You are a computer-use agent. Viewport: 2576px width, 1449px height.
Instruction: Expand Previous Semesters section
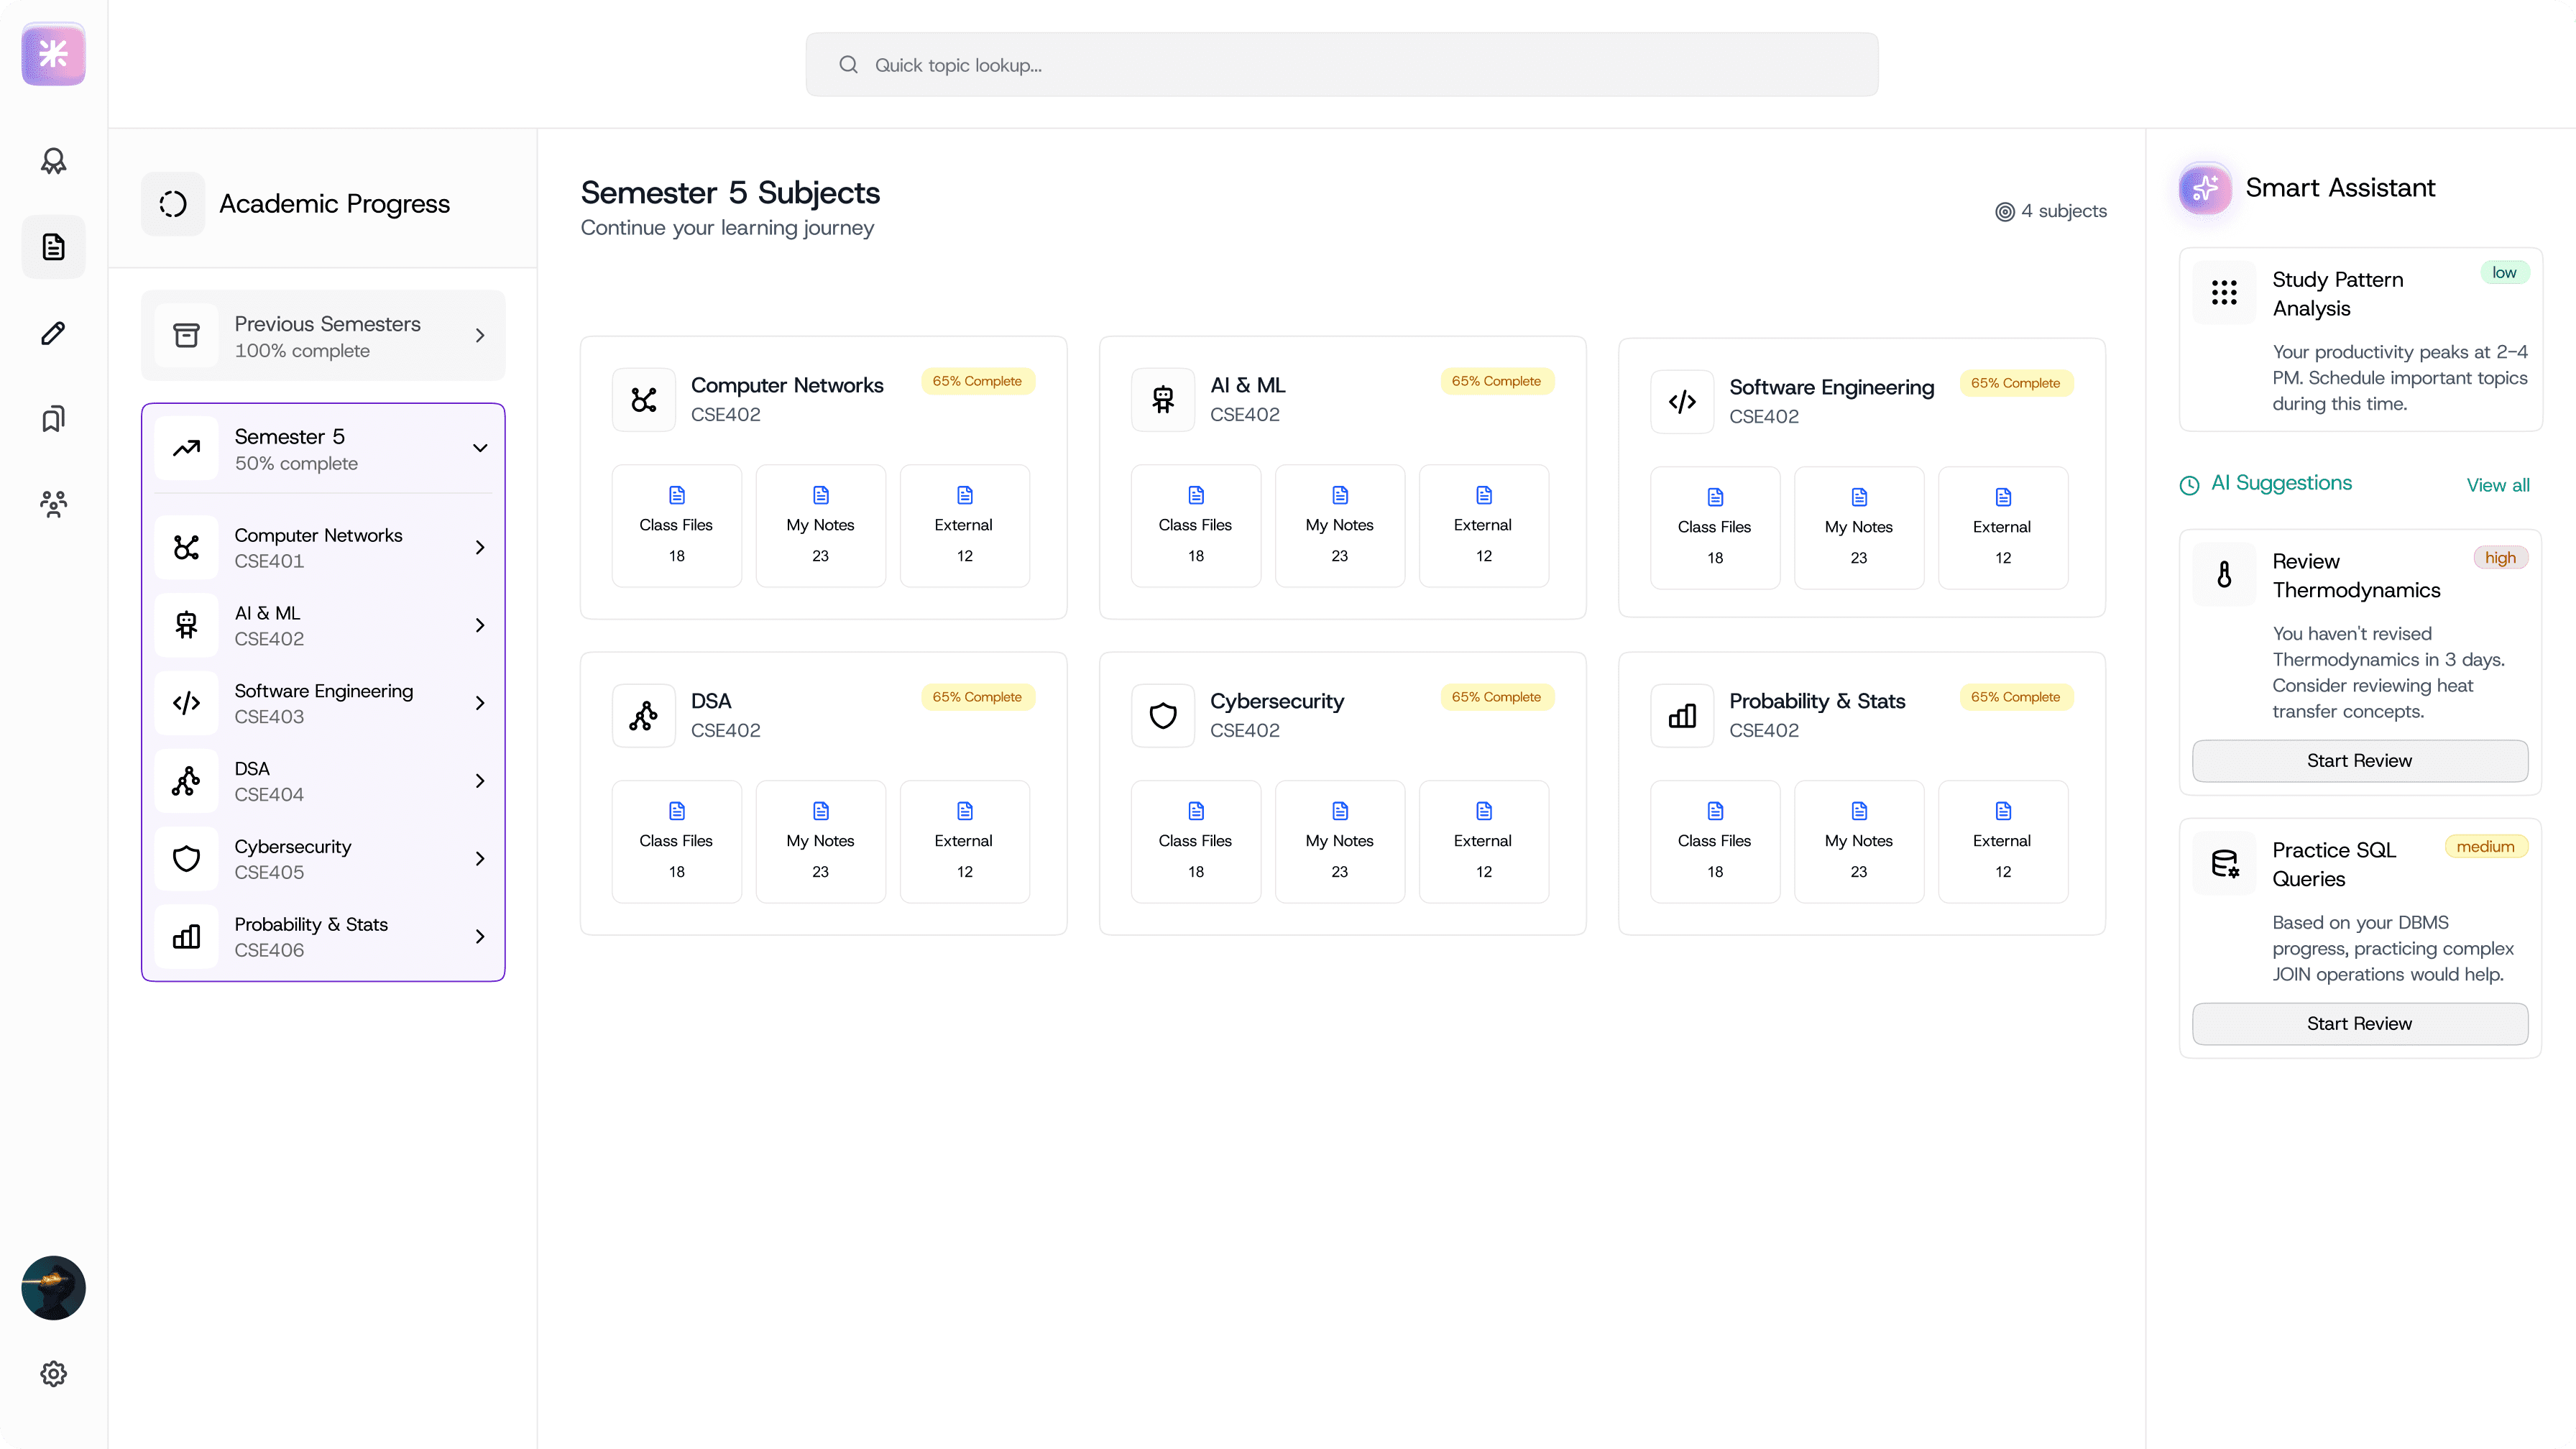(480, 336)
